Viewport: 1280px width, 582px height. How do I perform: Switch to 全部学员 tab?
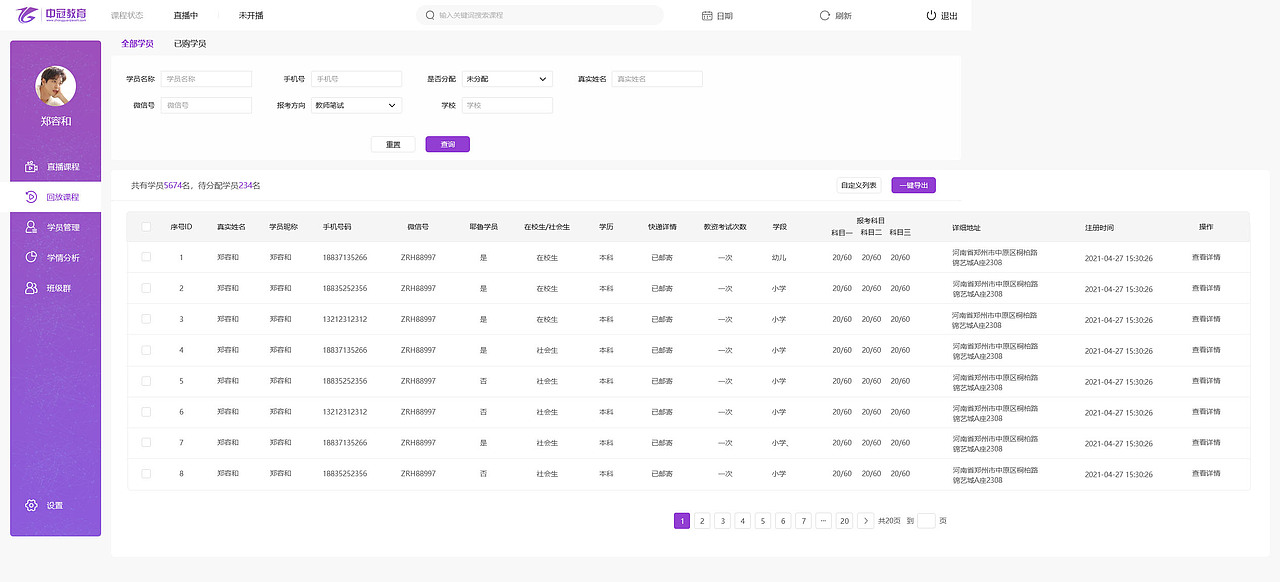pyautogui.click(x=137, y=44)
